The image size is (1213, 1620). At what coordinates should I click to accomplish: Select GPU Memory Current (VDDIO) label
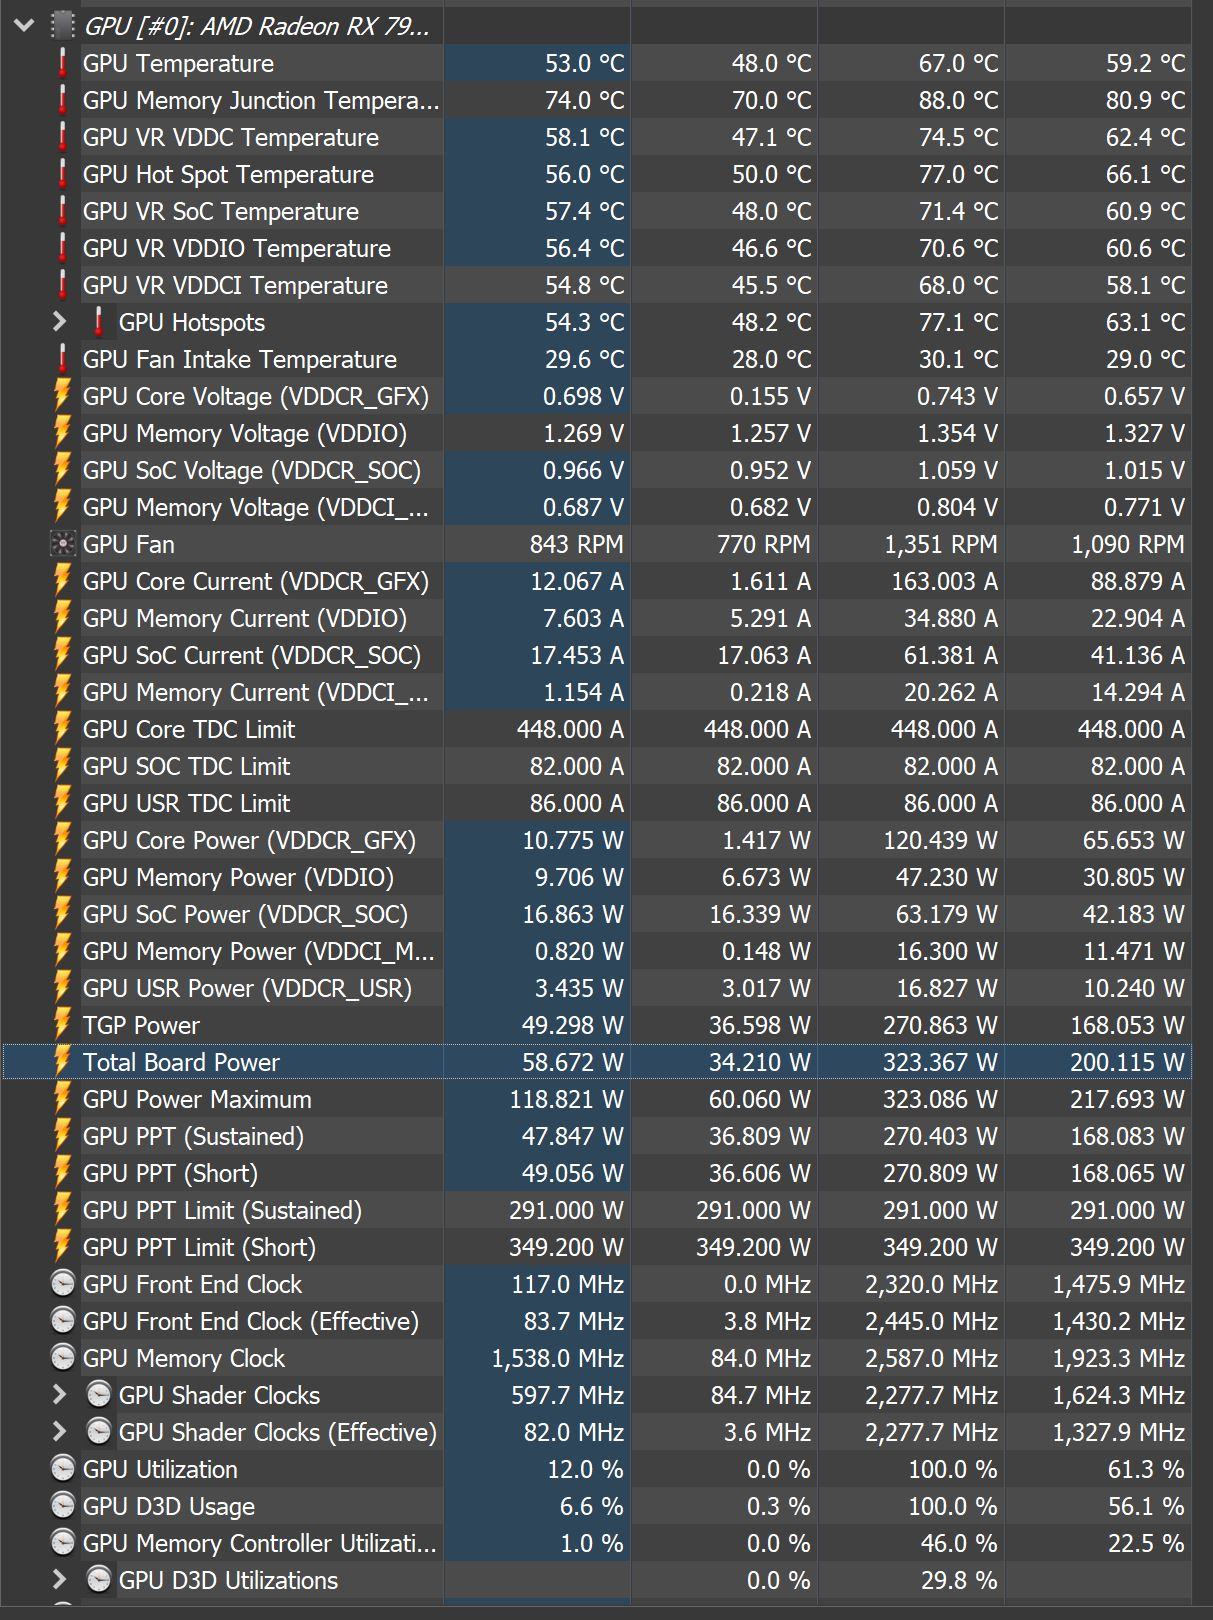click(x=245, y=618)
